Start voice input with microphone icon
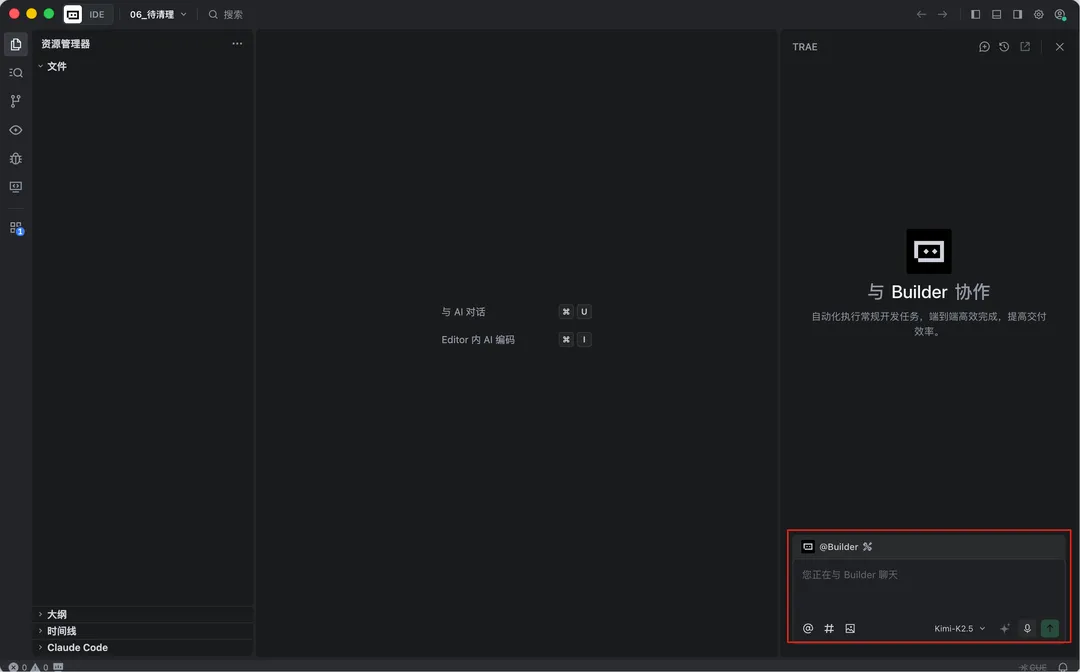This screenshot has height=672, width=1080. click(1027, 628)
